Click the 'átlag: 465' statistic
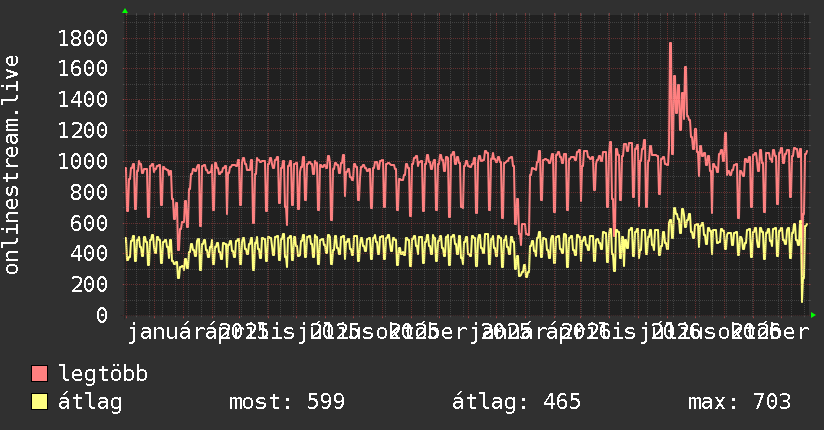 tap(517, 402)
